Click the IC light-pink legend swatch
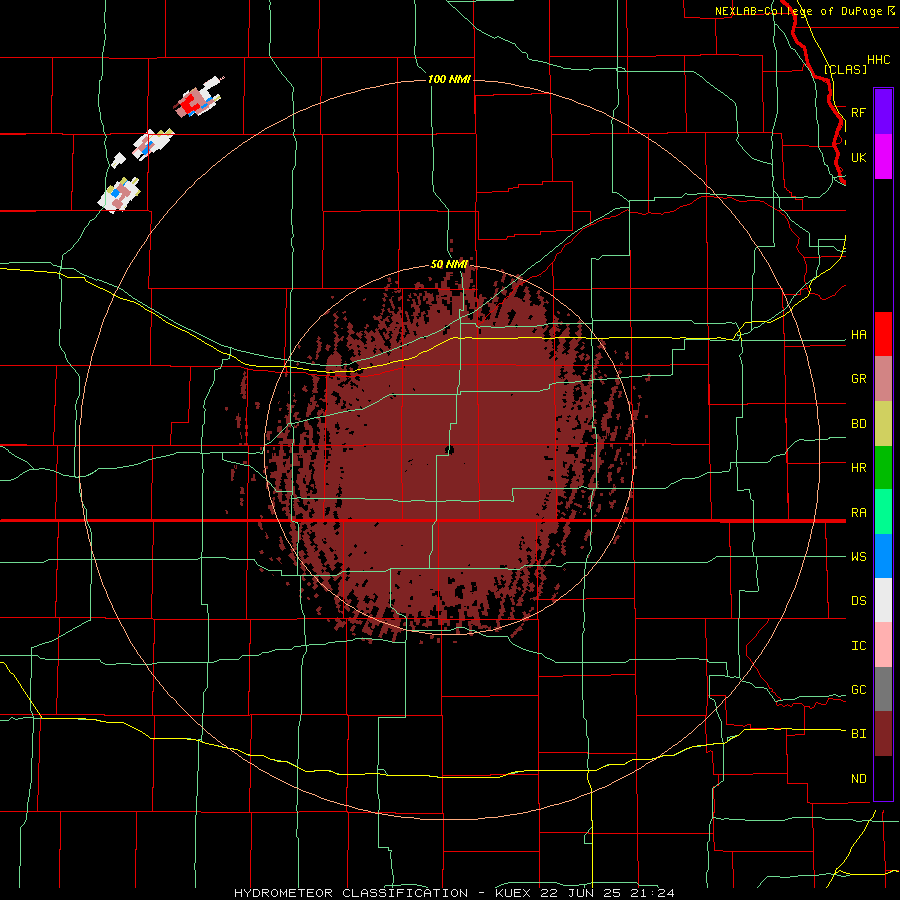The image size is (900, 900). pos(883,645)
